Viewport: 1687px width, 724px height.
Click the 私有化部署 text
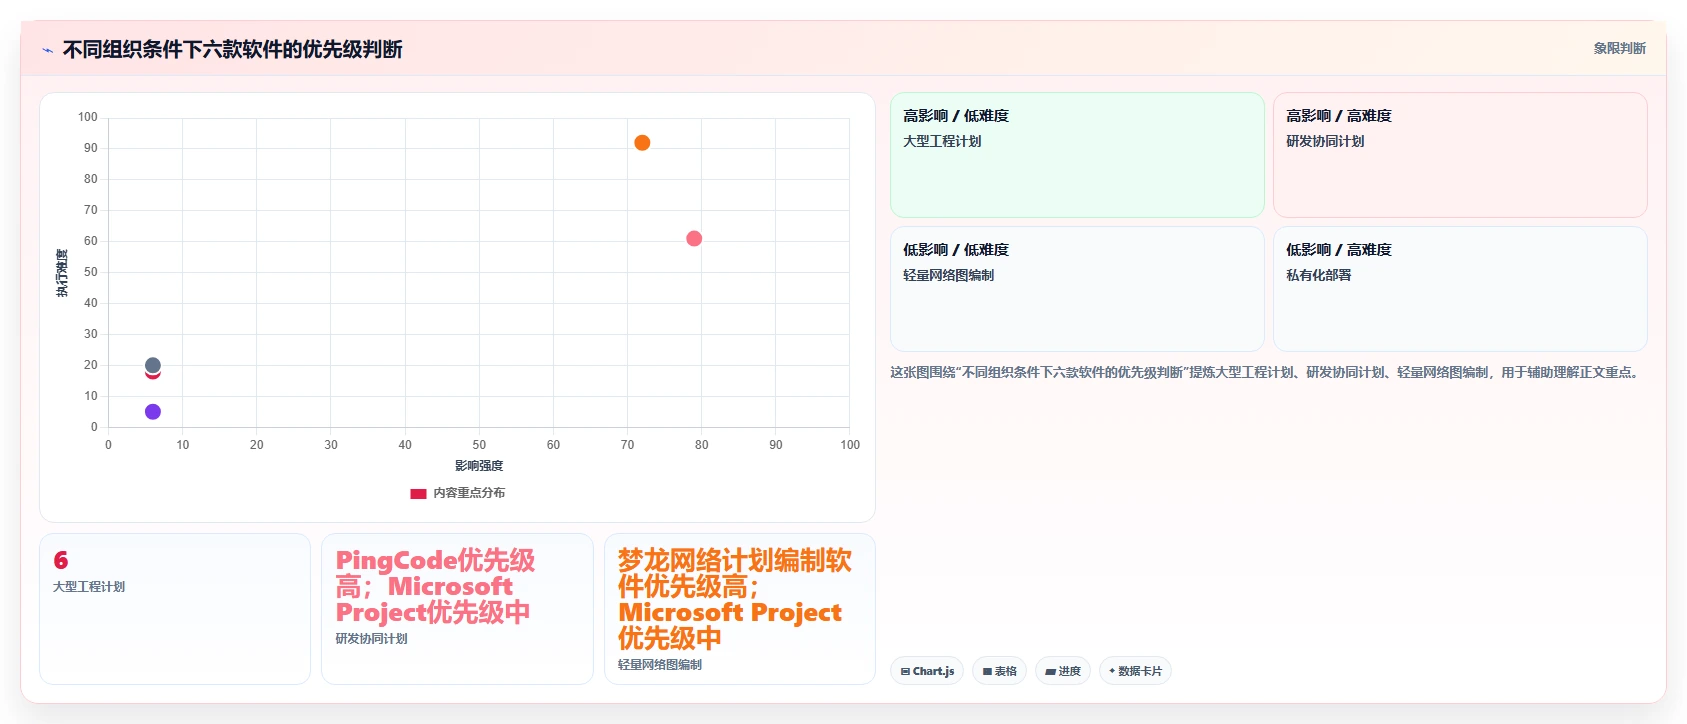(x=1319, y=275)
